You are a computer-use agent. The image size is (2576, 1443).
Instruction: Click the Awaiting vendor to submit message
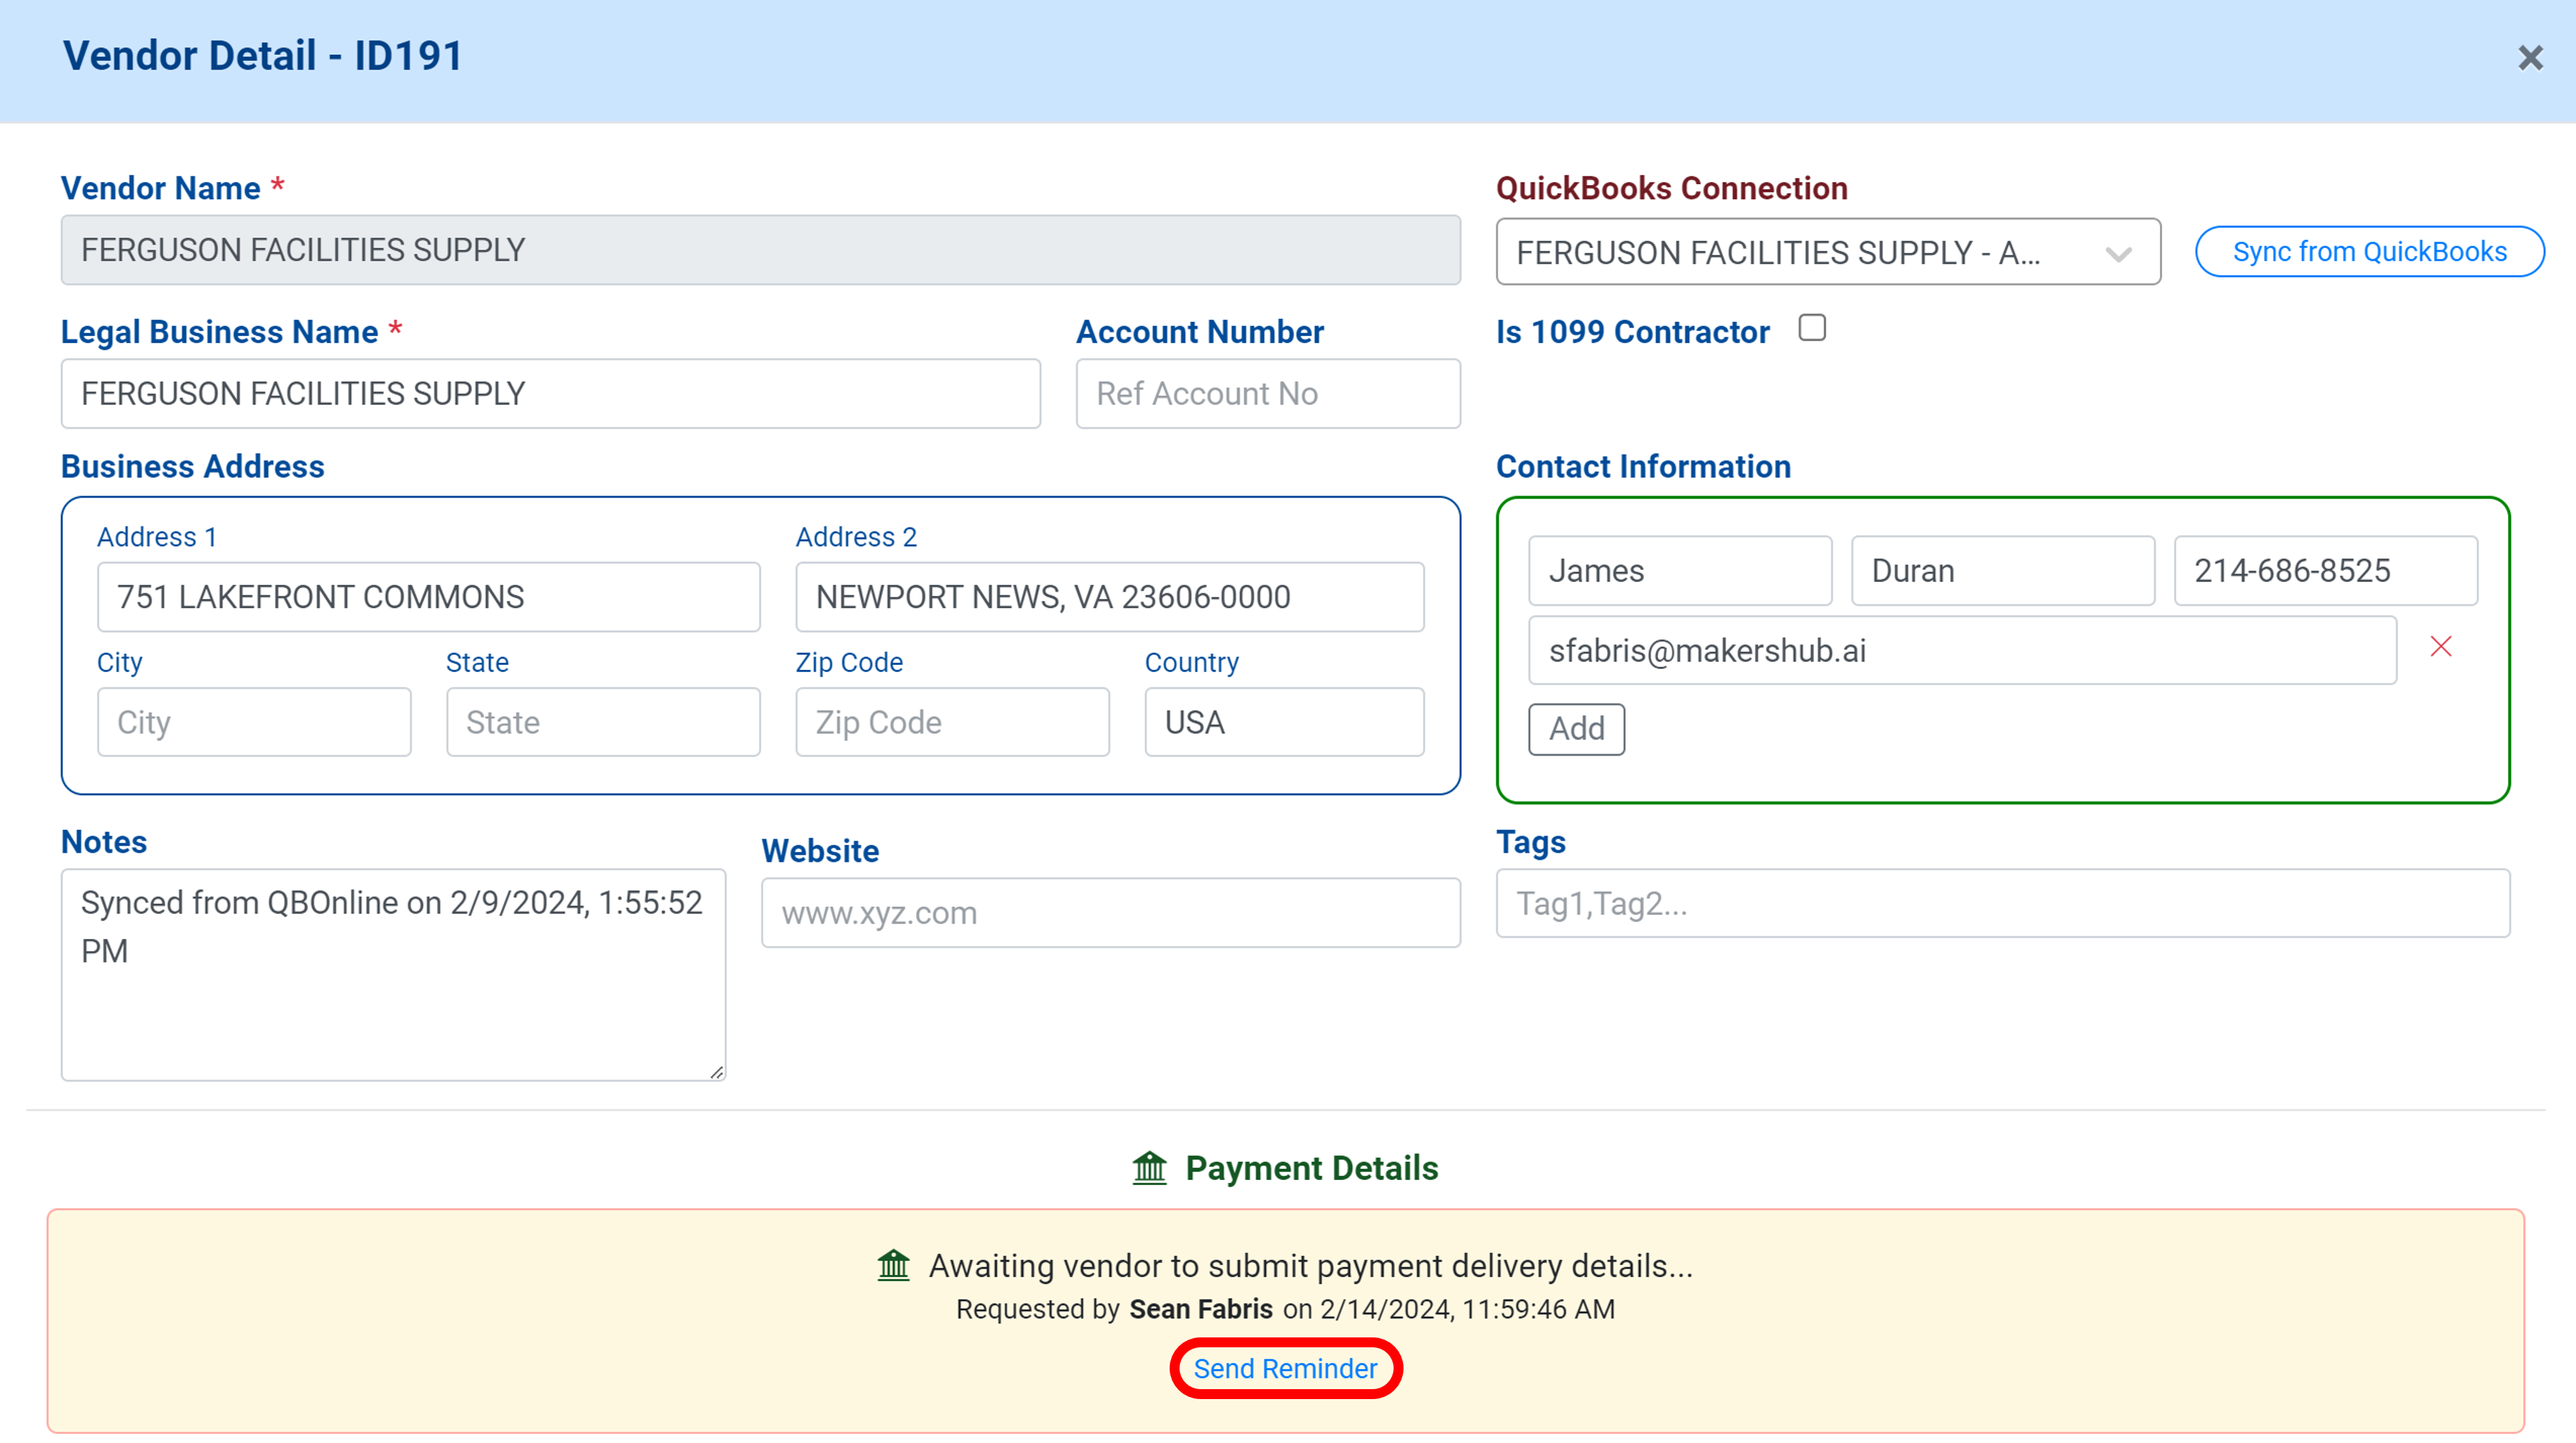pyautogui.click(x=1310, y=1266)
